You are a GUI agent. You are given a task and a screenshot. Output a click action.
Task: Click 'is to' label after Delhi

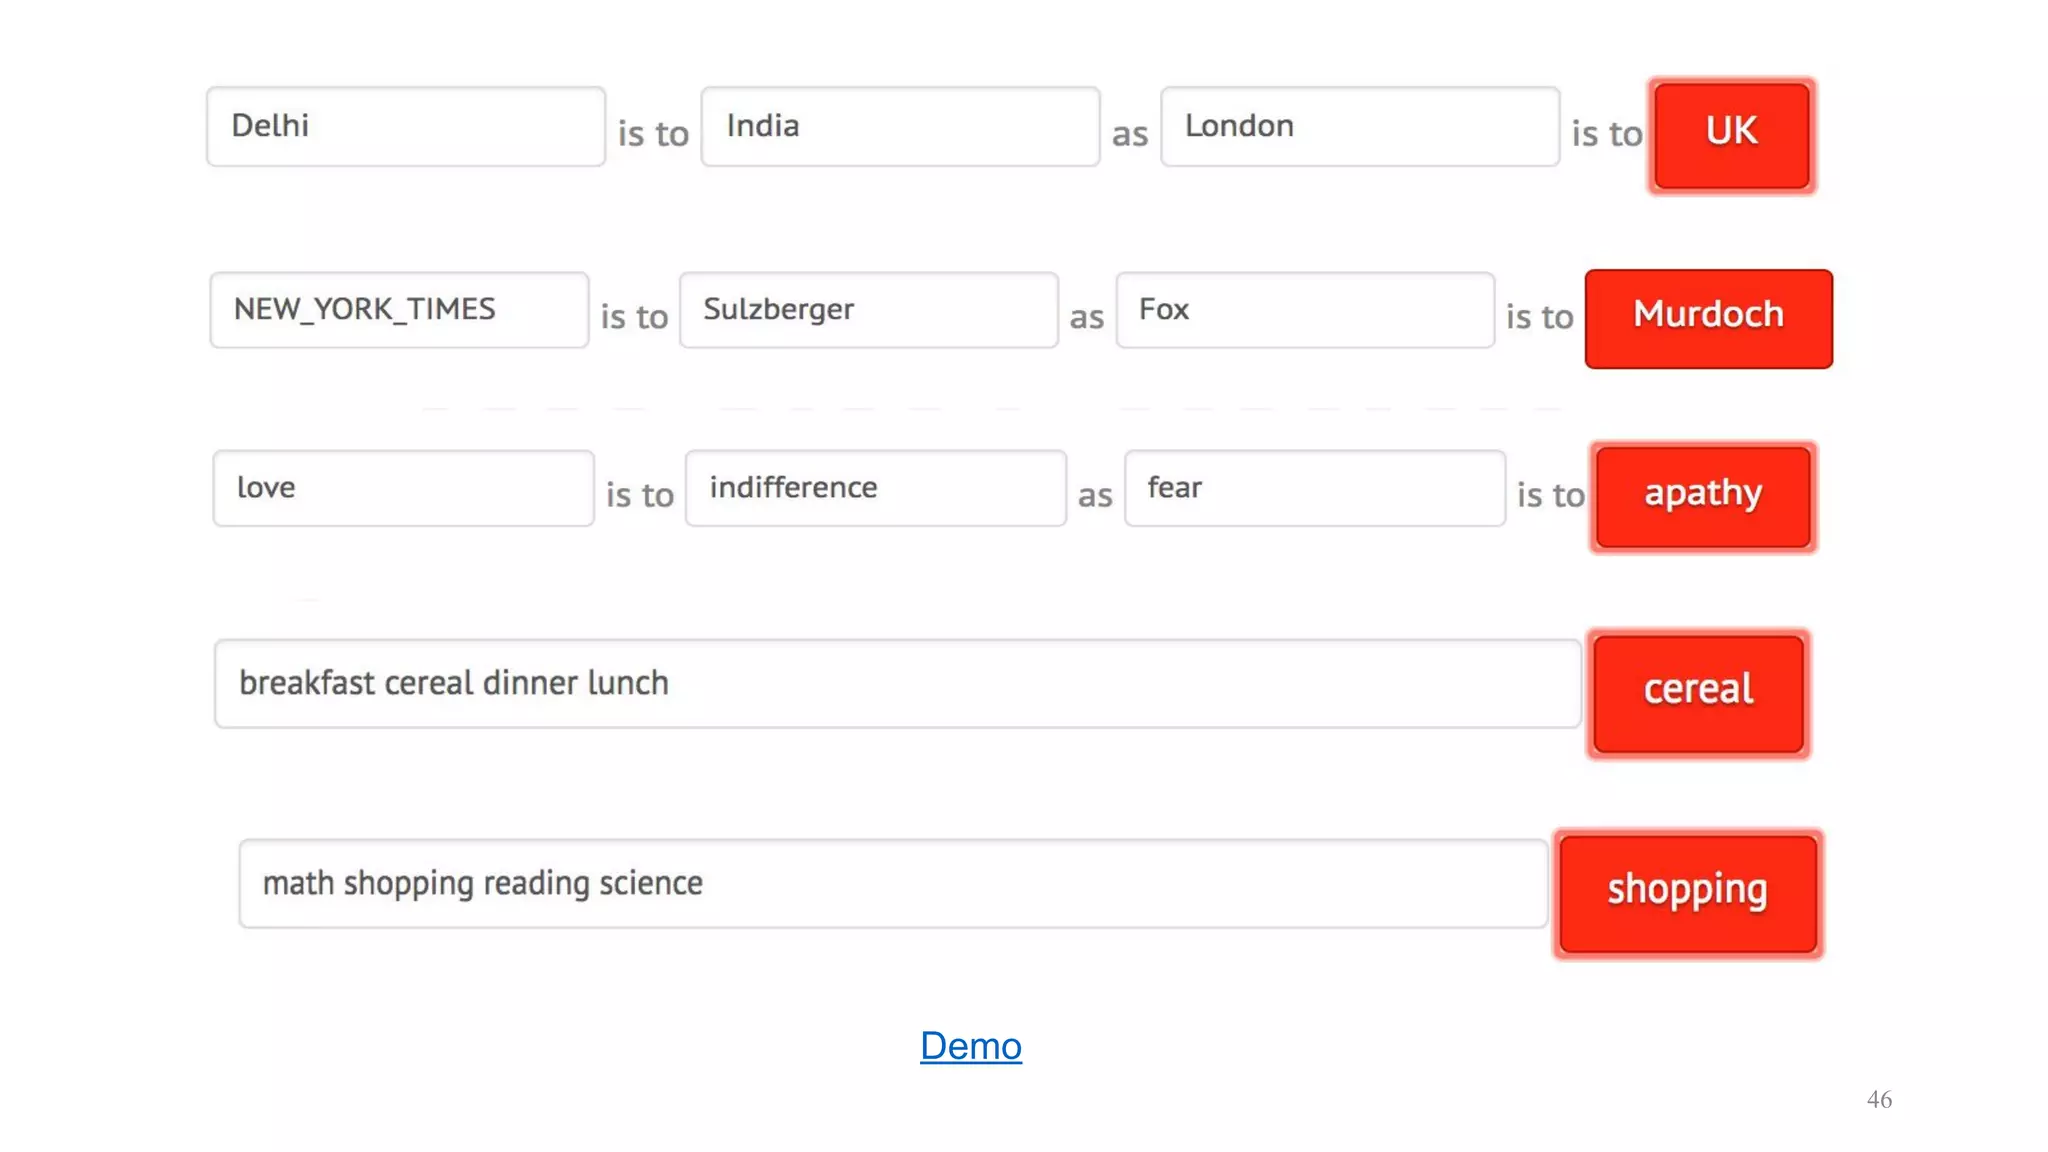(653, 133)
